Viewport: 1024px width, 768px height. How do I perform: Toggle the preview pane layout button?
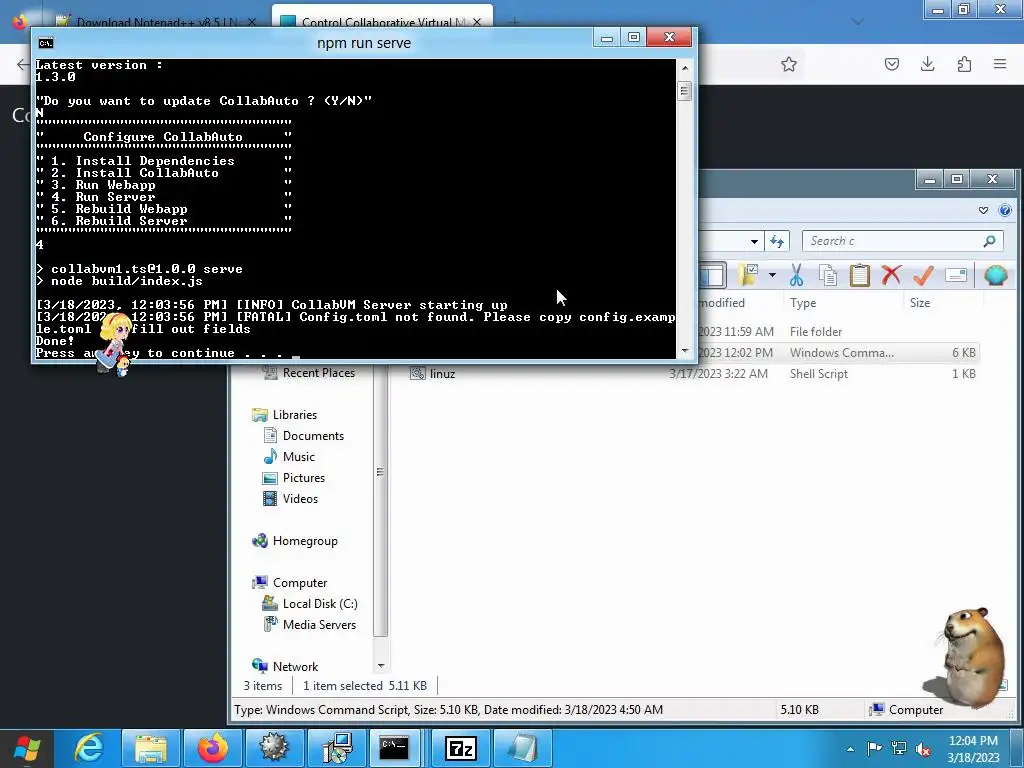click(712, 275)
